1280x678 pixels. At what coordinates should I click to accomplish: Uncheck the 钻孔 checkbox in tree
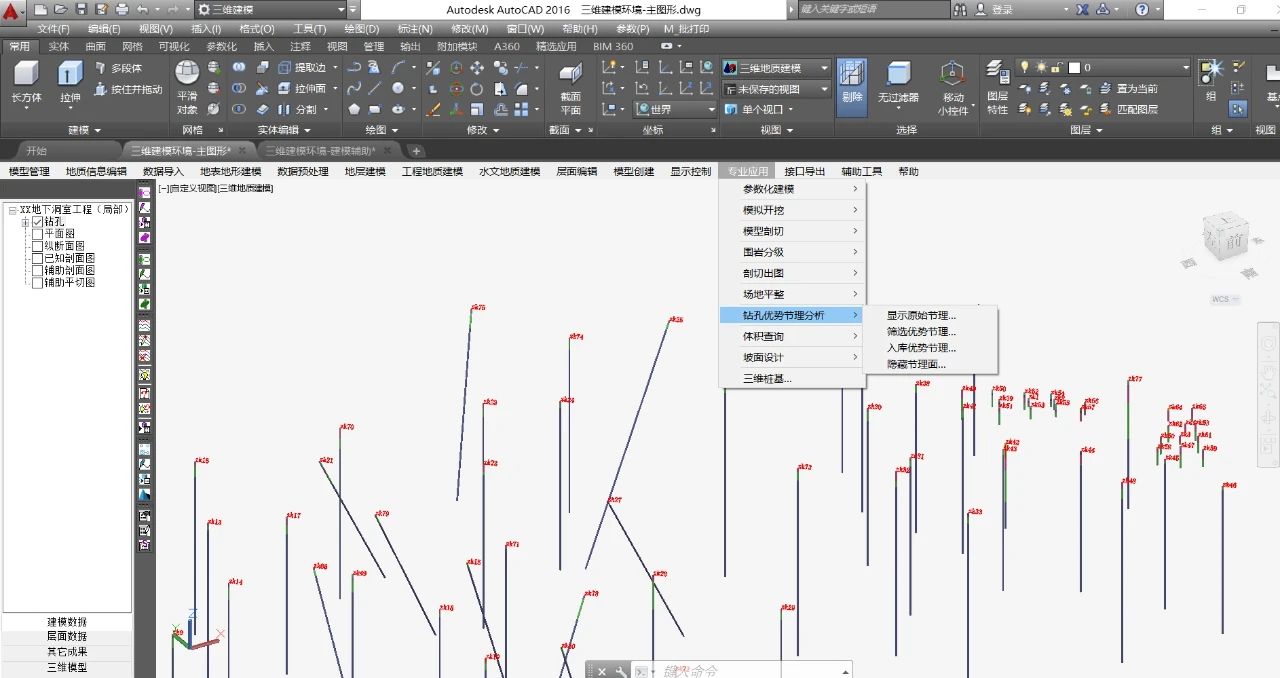[37, 222]
